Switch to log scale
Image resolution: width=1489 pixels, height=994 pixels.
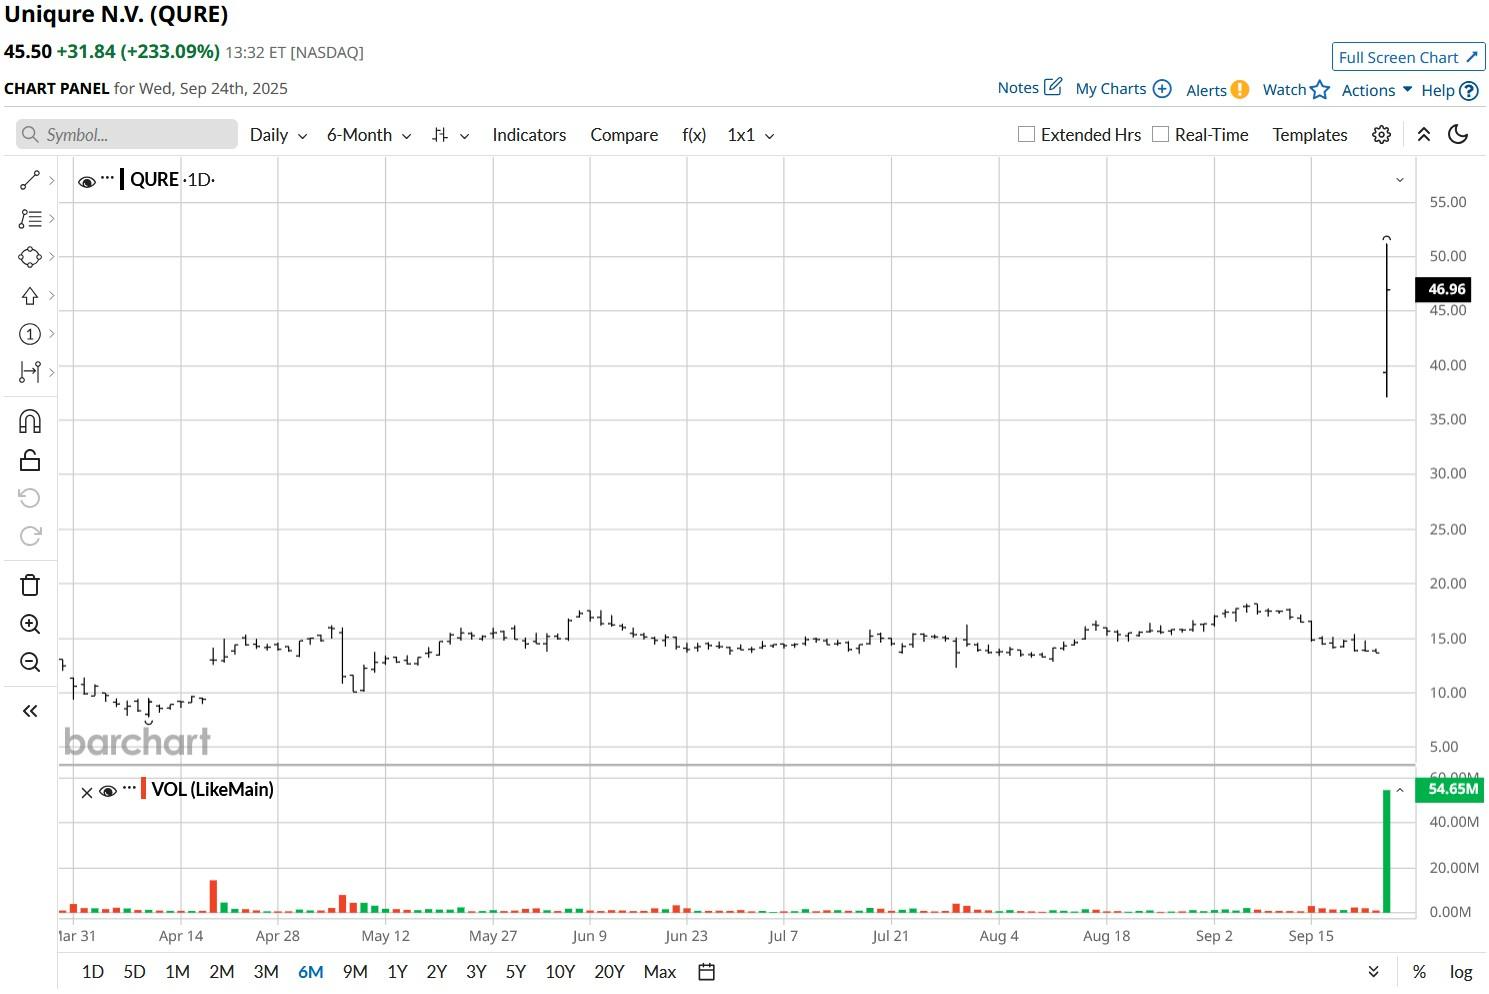(x=1461, y=972)
